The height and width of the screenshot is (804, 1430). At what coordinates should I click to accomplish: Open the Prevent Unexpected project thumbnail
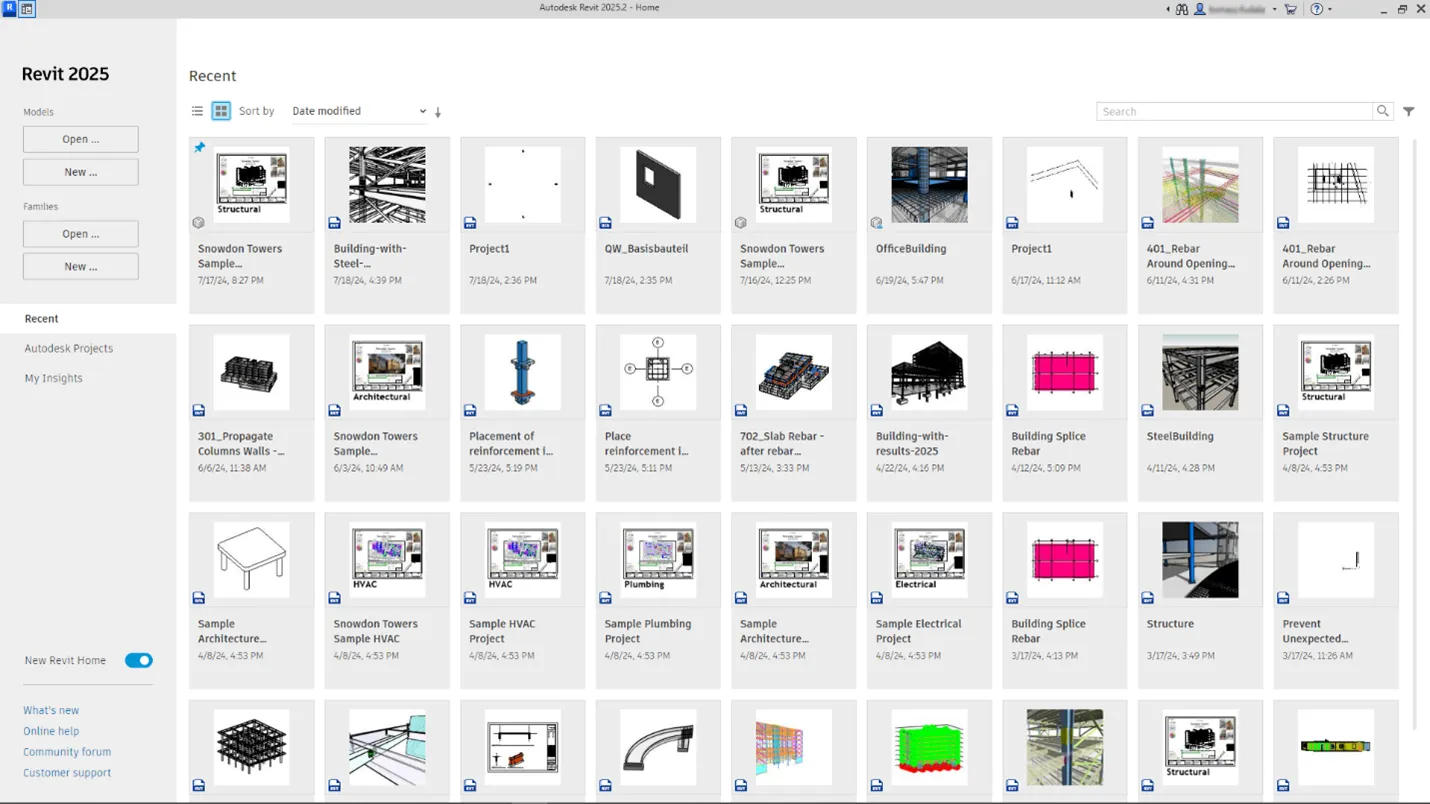click(x=1336, y=560)
